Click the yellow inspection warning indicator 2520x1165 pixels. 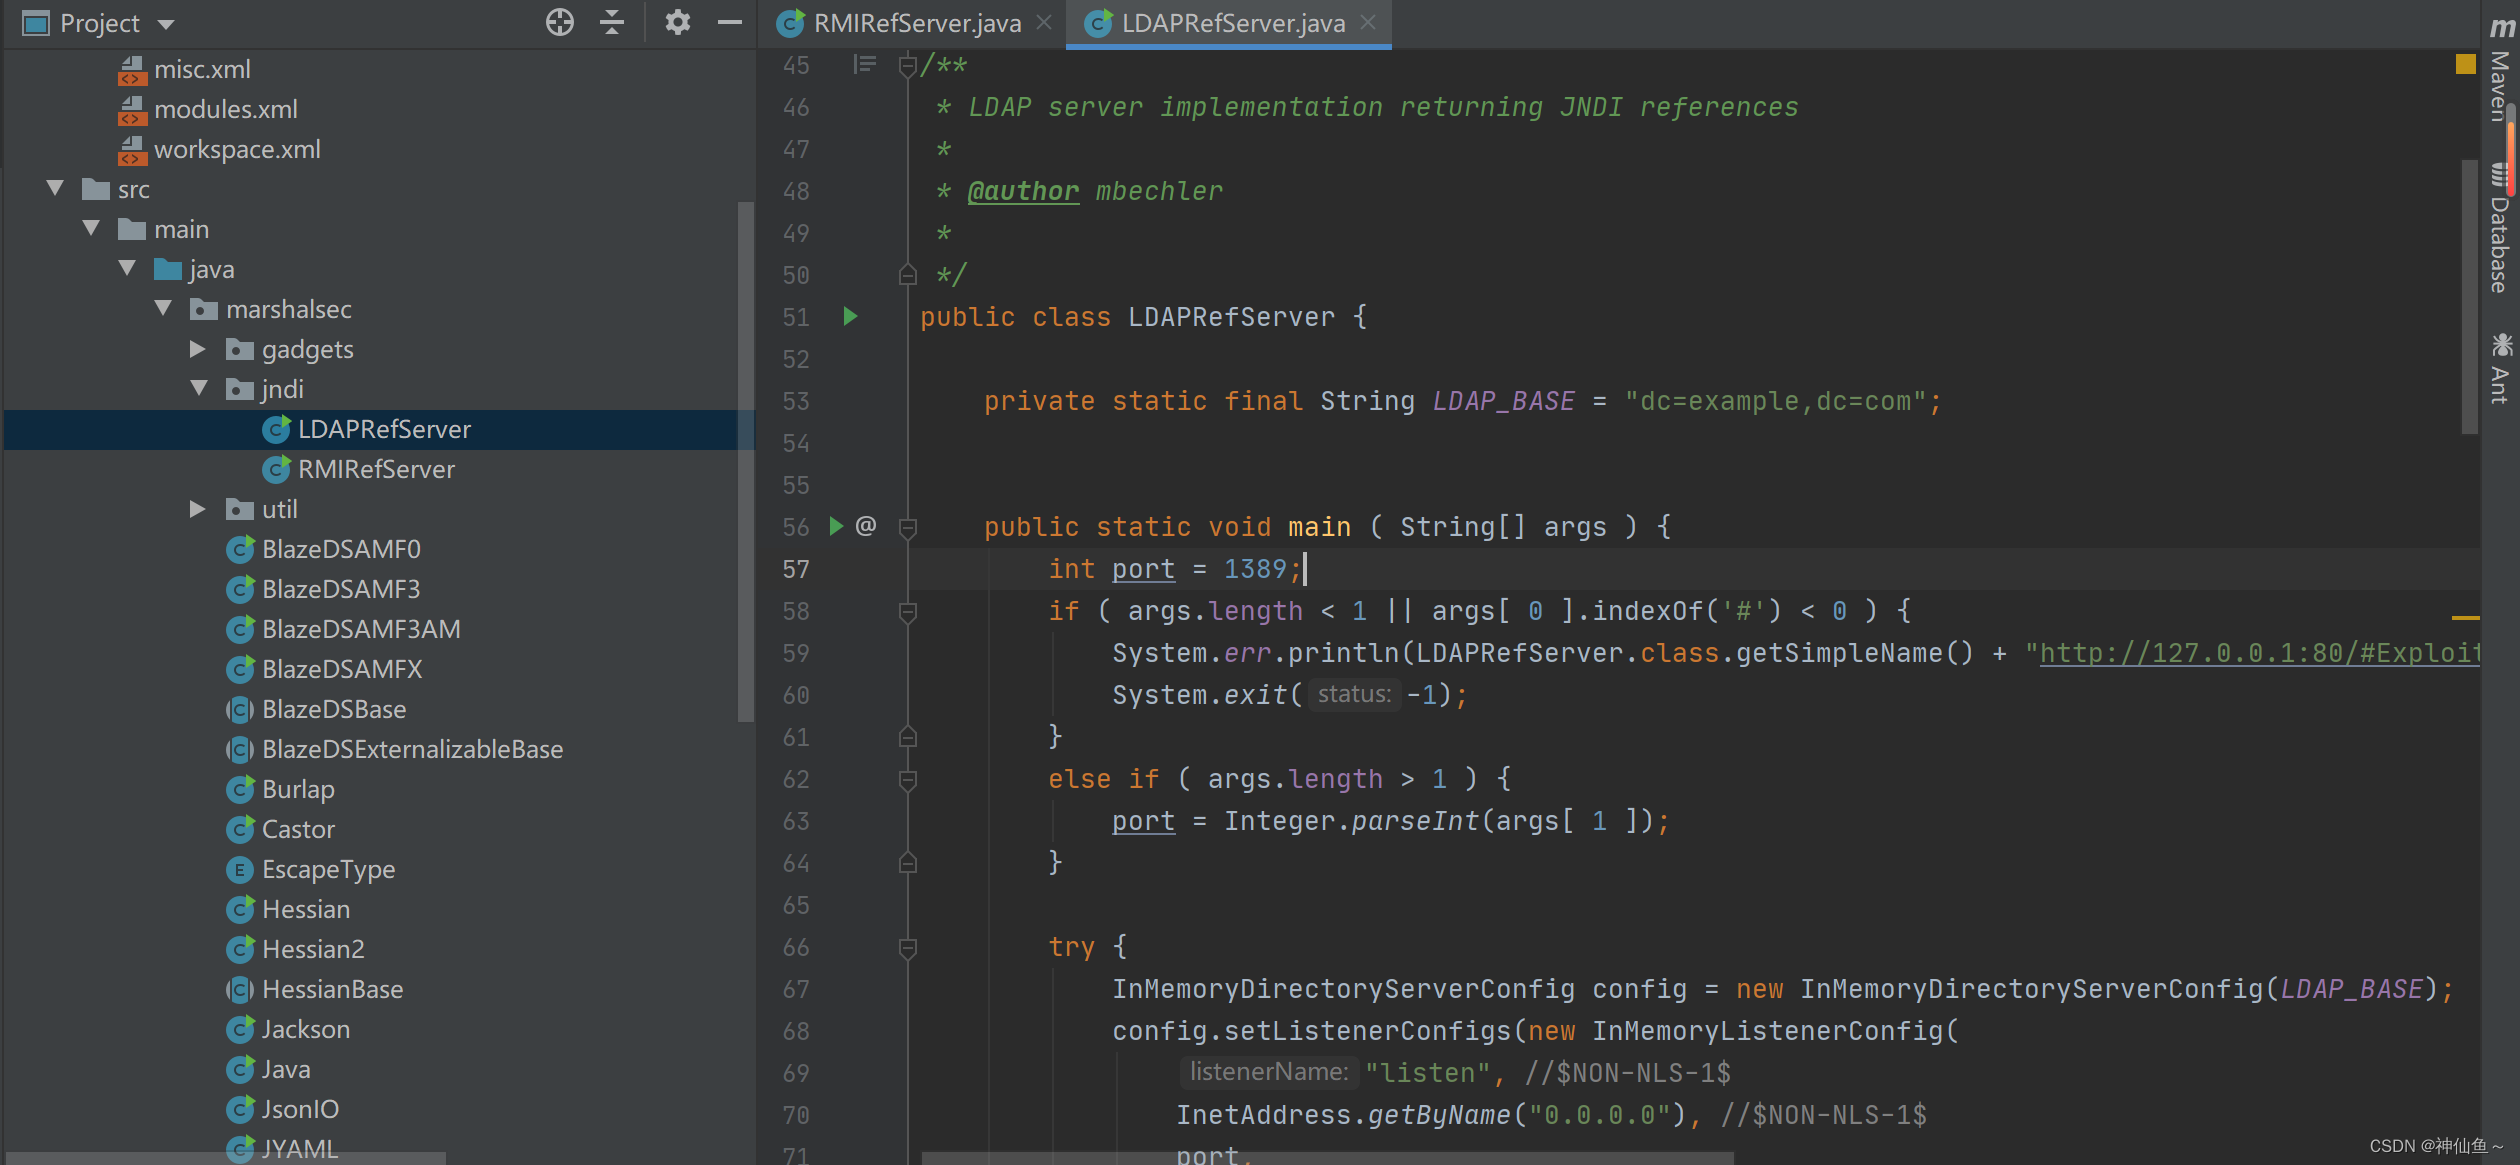pyautogui.click(x=2466, y=65)
